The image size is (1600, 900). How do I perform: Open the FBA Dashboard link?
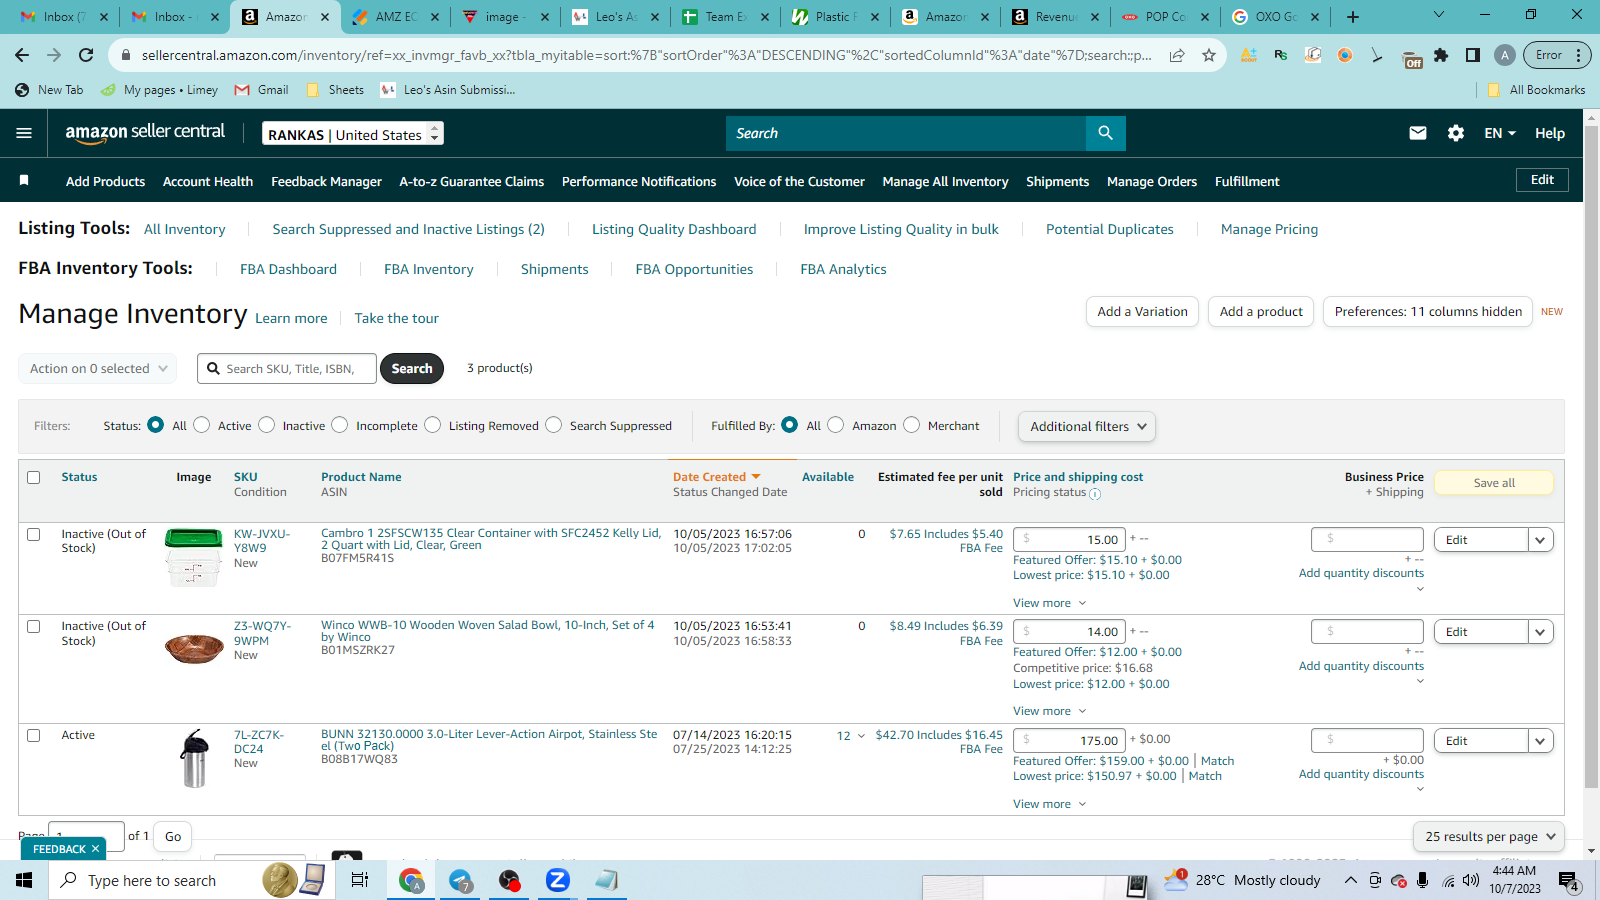288,269
